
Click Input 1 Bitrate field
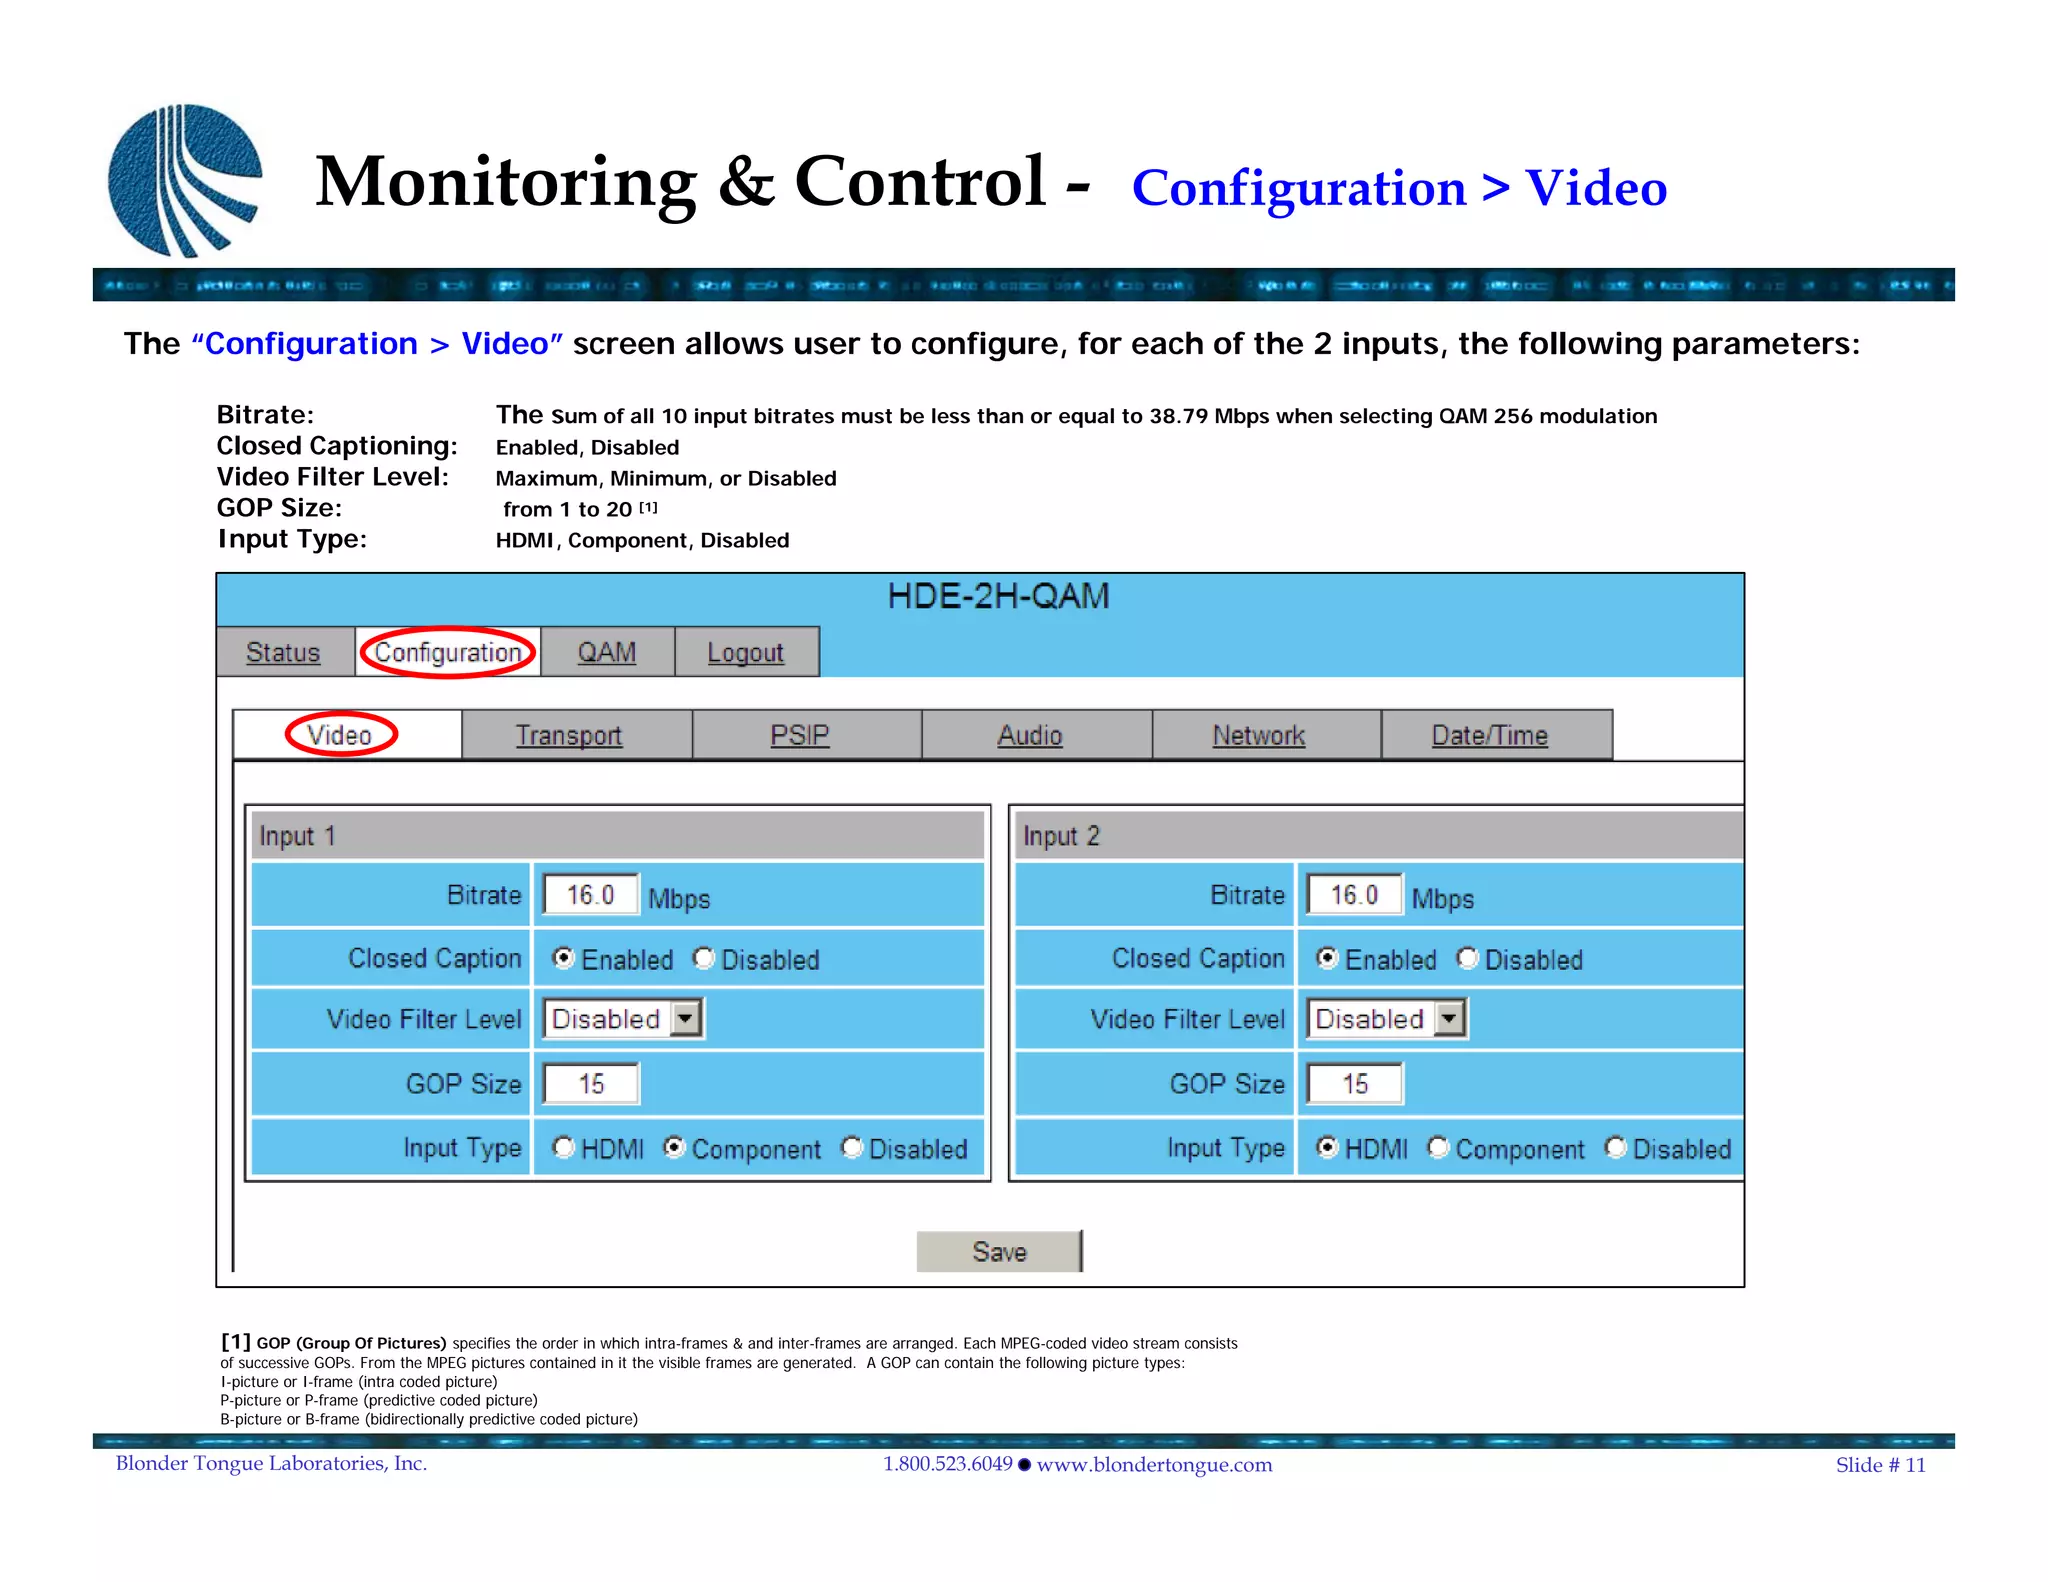tap(590, 894)
